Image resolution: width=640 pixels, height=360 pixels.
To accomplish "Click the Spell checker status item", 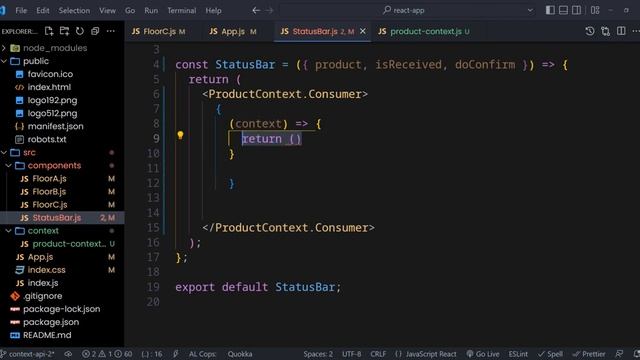I will coord(550,354).
